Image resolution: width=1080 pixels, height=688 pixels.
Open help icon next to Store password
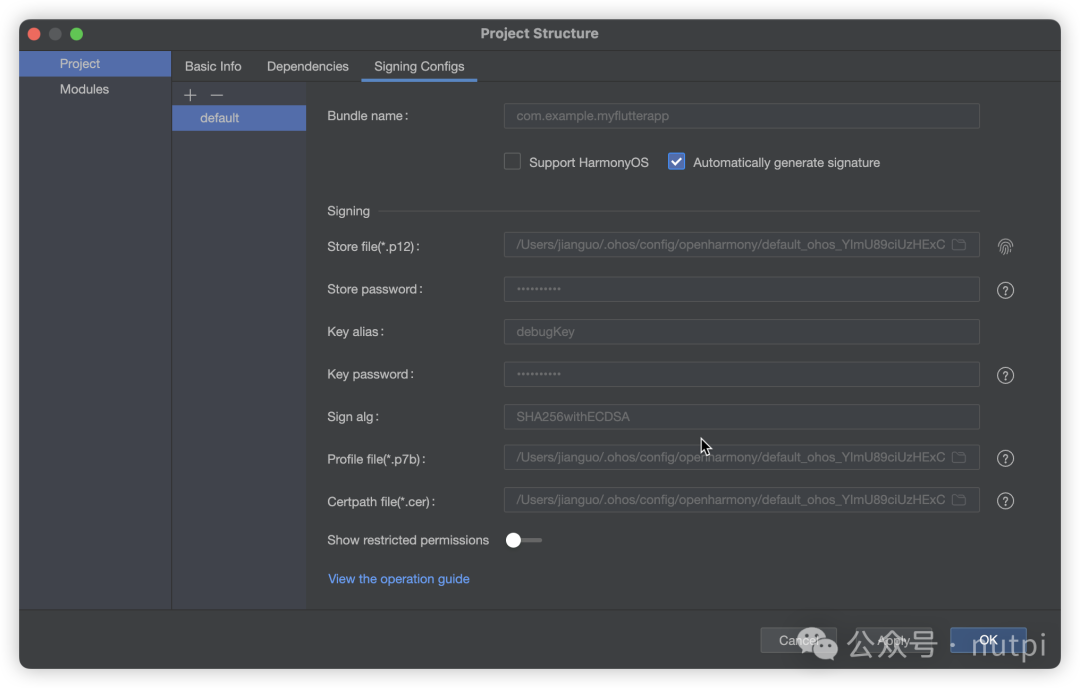1005,291
